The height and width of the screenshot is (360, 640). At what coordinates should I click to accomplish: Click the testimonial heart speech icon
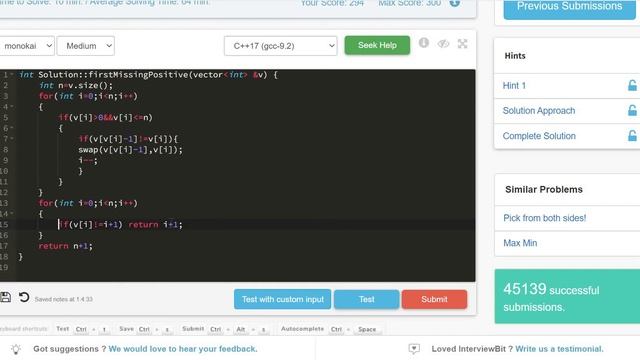point(414,349)
